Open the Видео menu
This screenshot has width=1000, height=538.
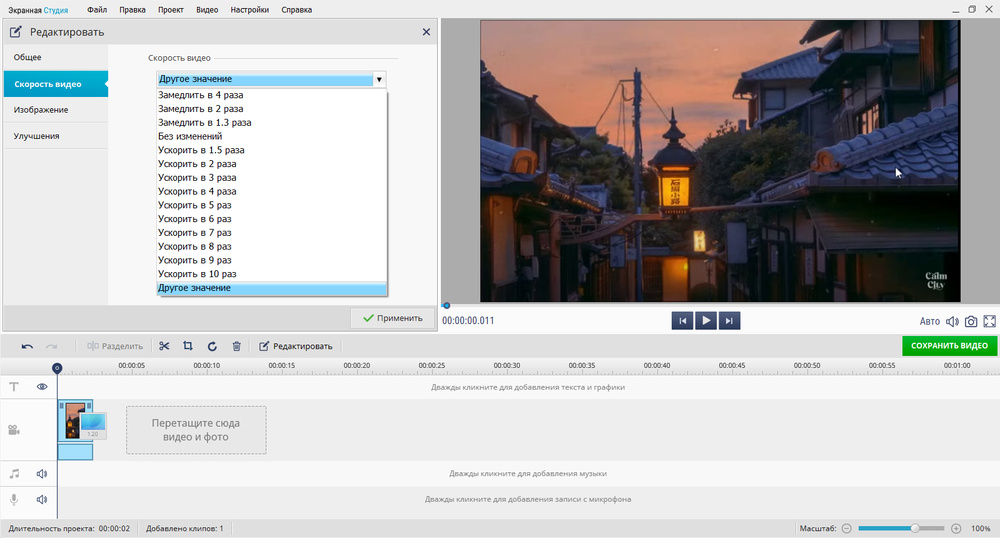[207, 10]
